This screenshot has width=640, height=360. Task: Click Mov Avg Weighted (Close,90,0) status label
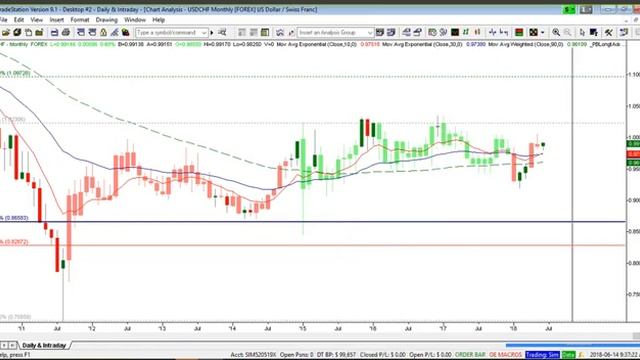(x=526, y=44)
